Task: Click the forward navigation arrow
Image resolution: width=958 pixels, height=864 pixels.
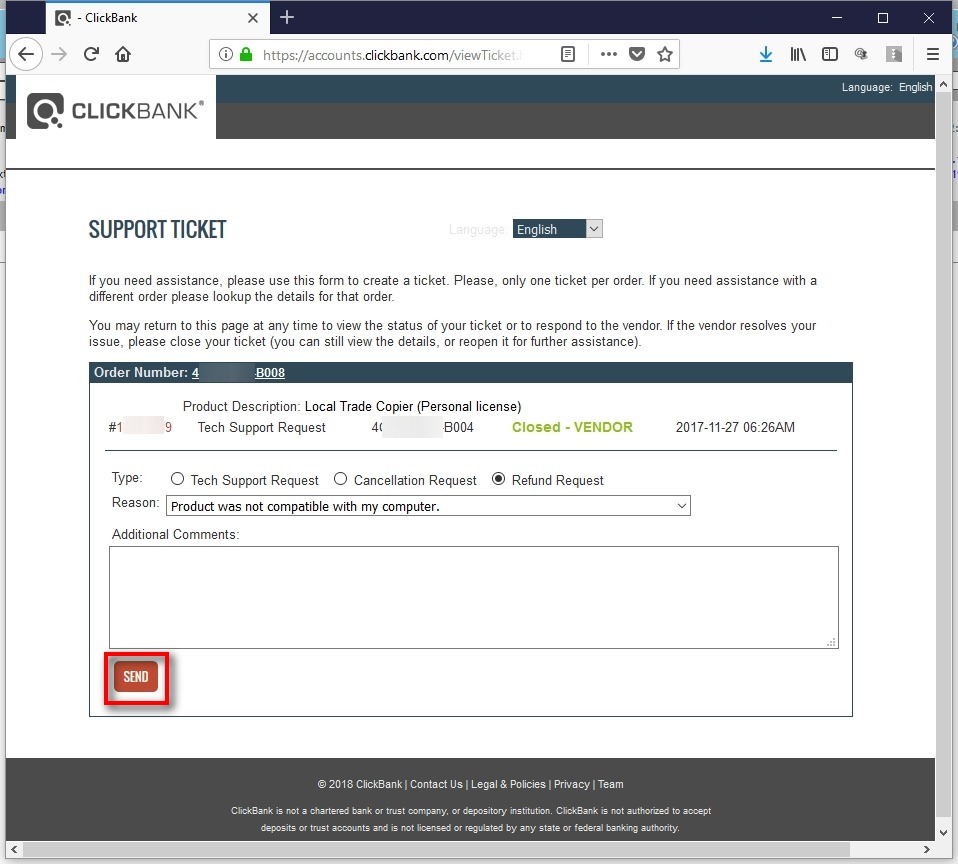Action: click(59, 54)
